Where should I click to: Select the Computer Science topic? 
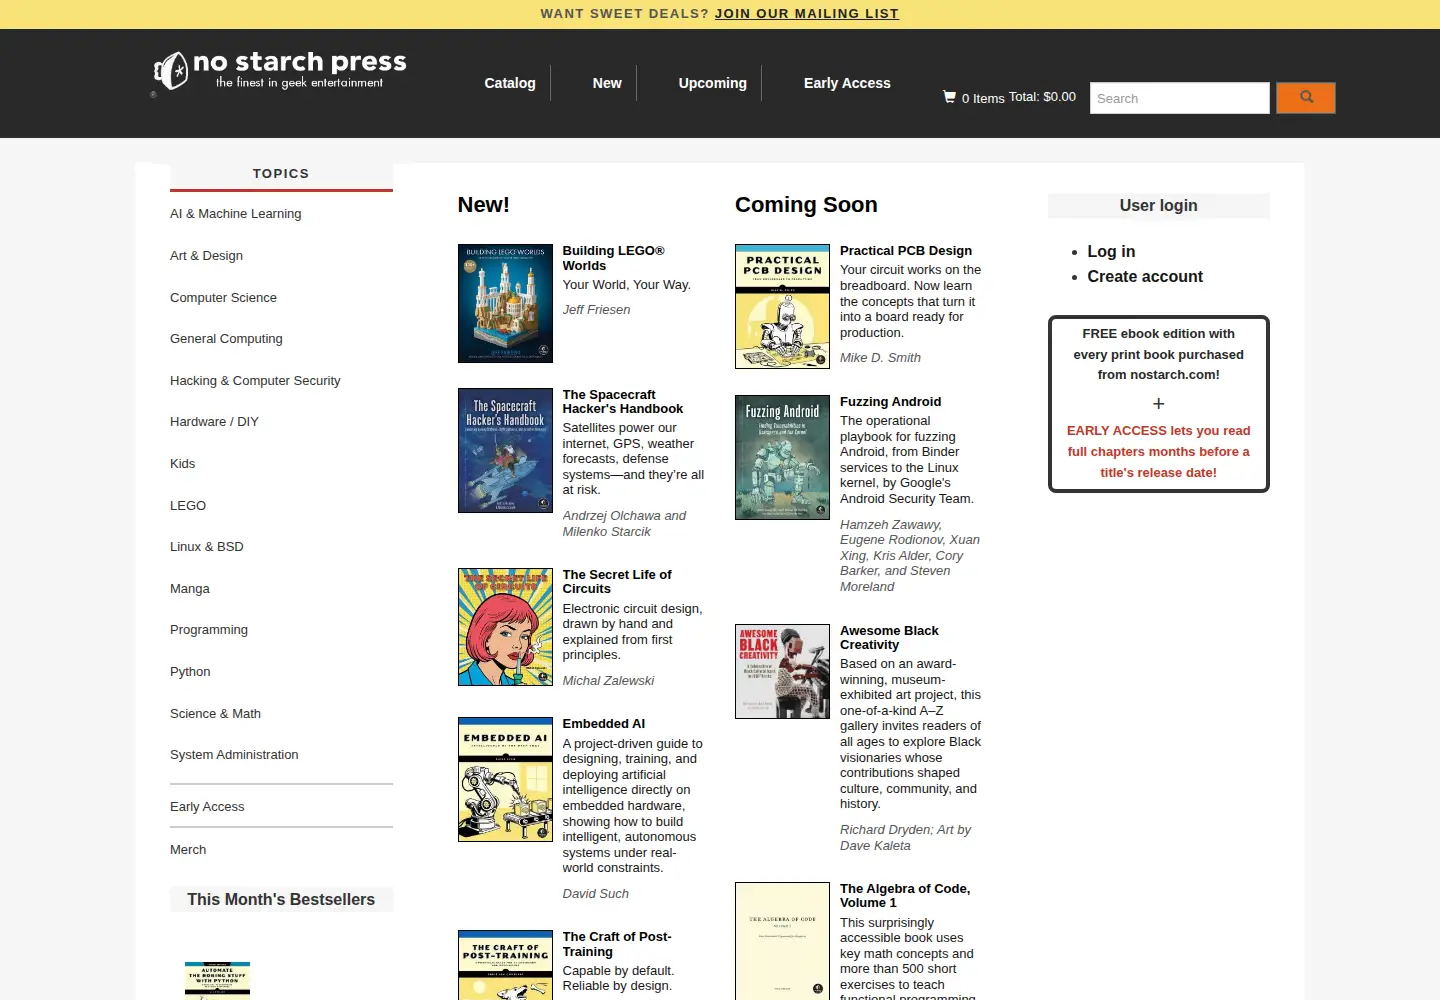click(x=224, y=298)
